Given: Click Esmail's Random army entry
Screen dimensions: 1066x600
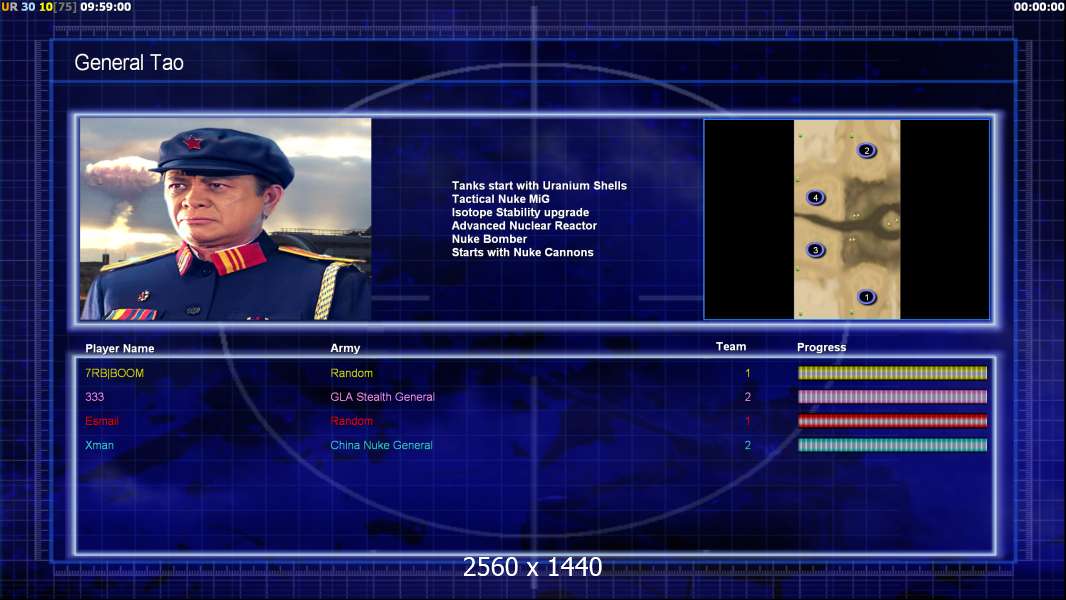Looking at the screenshot, I should (x=351, y=421).
